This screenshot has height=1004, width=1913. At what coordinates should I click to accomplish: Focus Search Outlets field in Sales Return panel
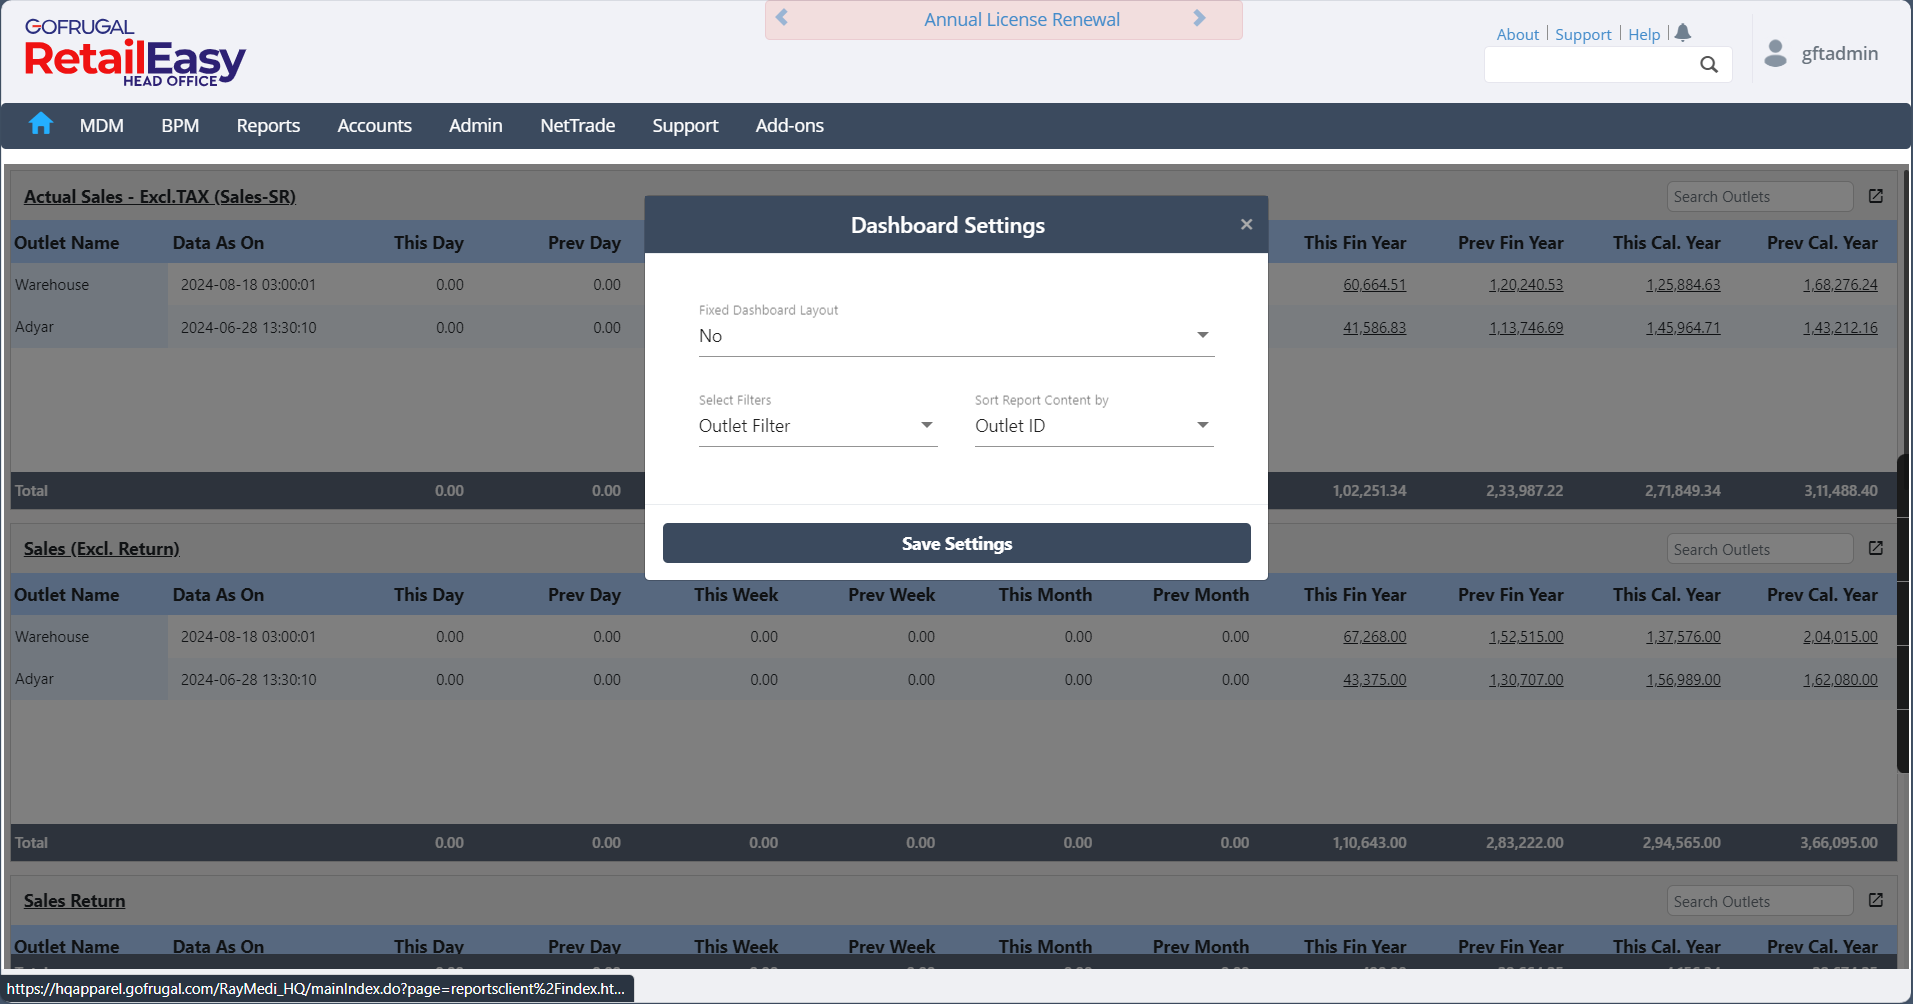[1760, 901]
